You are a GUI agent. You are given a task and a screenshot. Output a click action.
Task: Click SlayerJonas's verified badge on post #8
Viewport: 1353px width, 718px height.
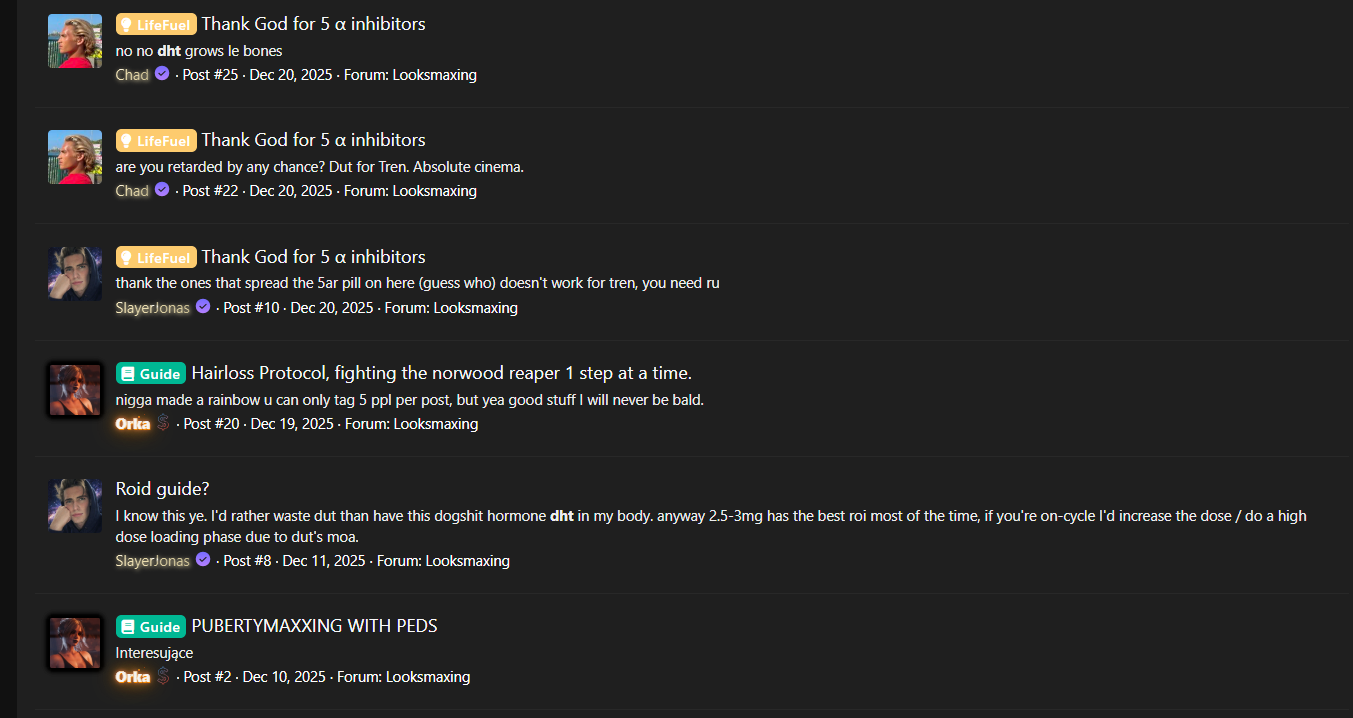tap(203, 560)
